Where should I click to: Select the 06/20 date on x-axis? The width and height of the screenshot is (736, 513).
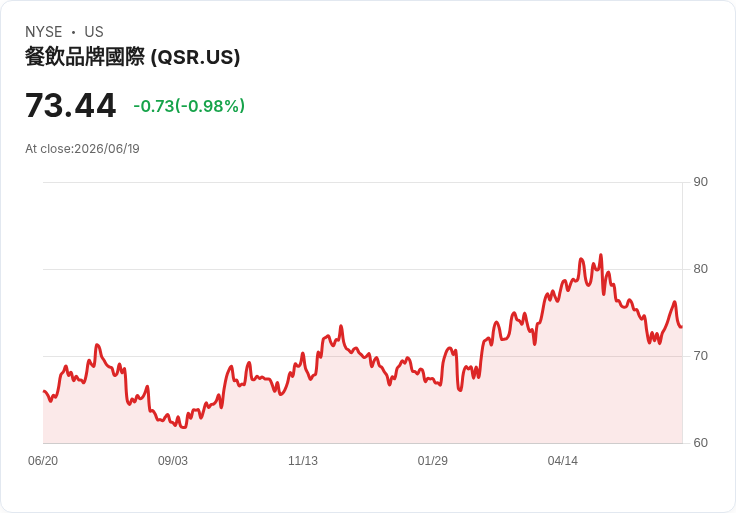(x=43, y=461)
